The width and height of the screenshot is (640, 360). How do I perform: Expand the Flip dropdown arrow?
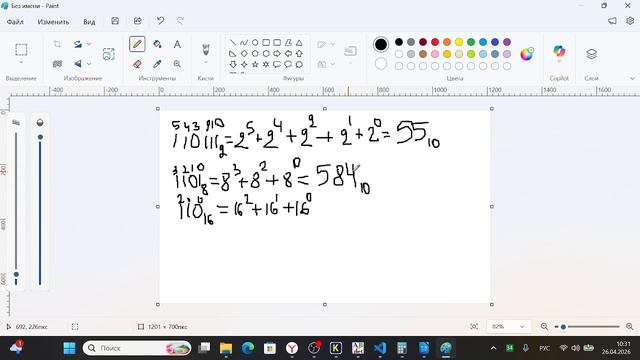coord(89,64)
